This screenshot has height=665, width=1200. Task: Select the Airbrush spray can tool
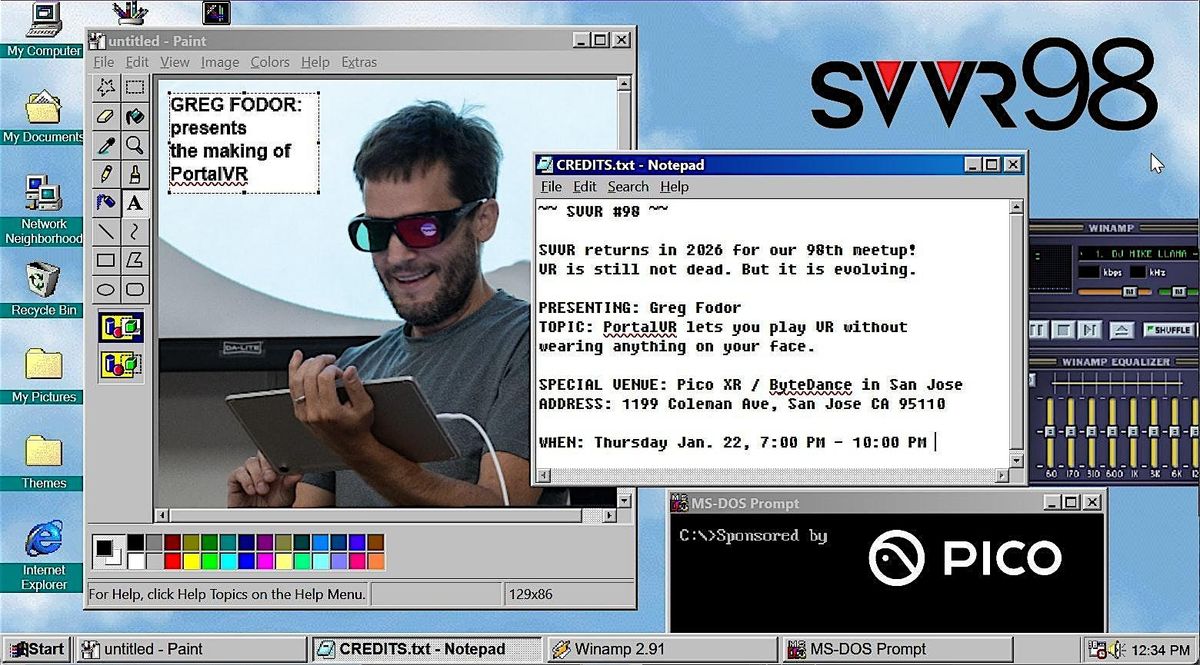point(105,203)
